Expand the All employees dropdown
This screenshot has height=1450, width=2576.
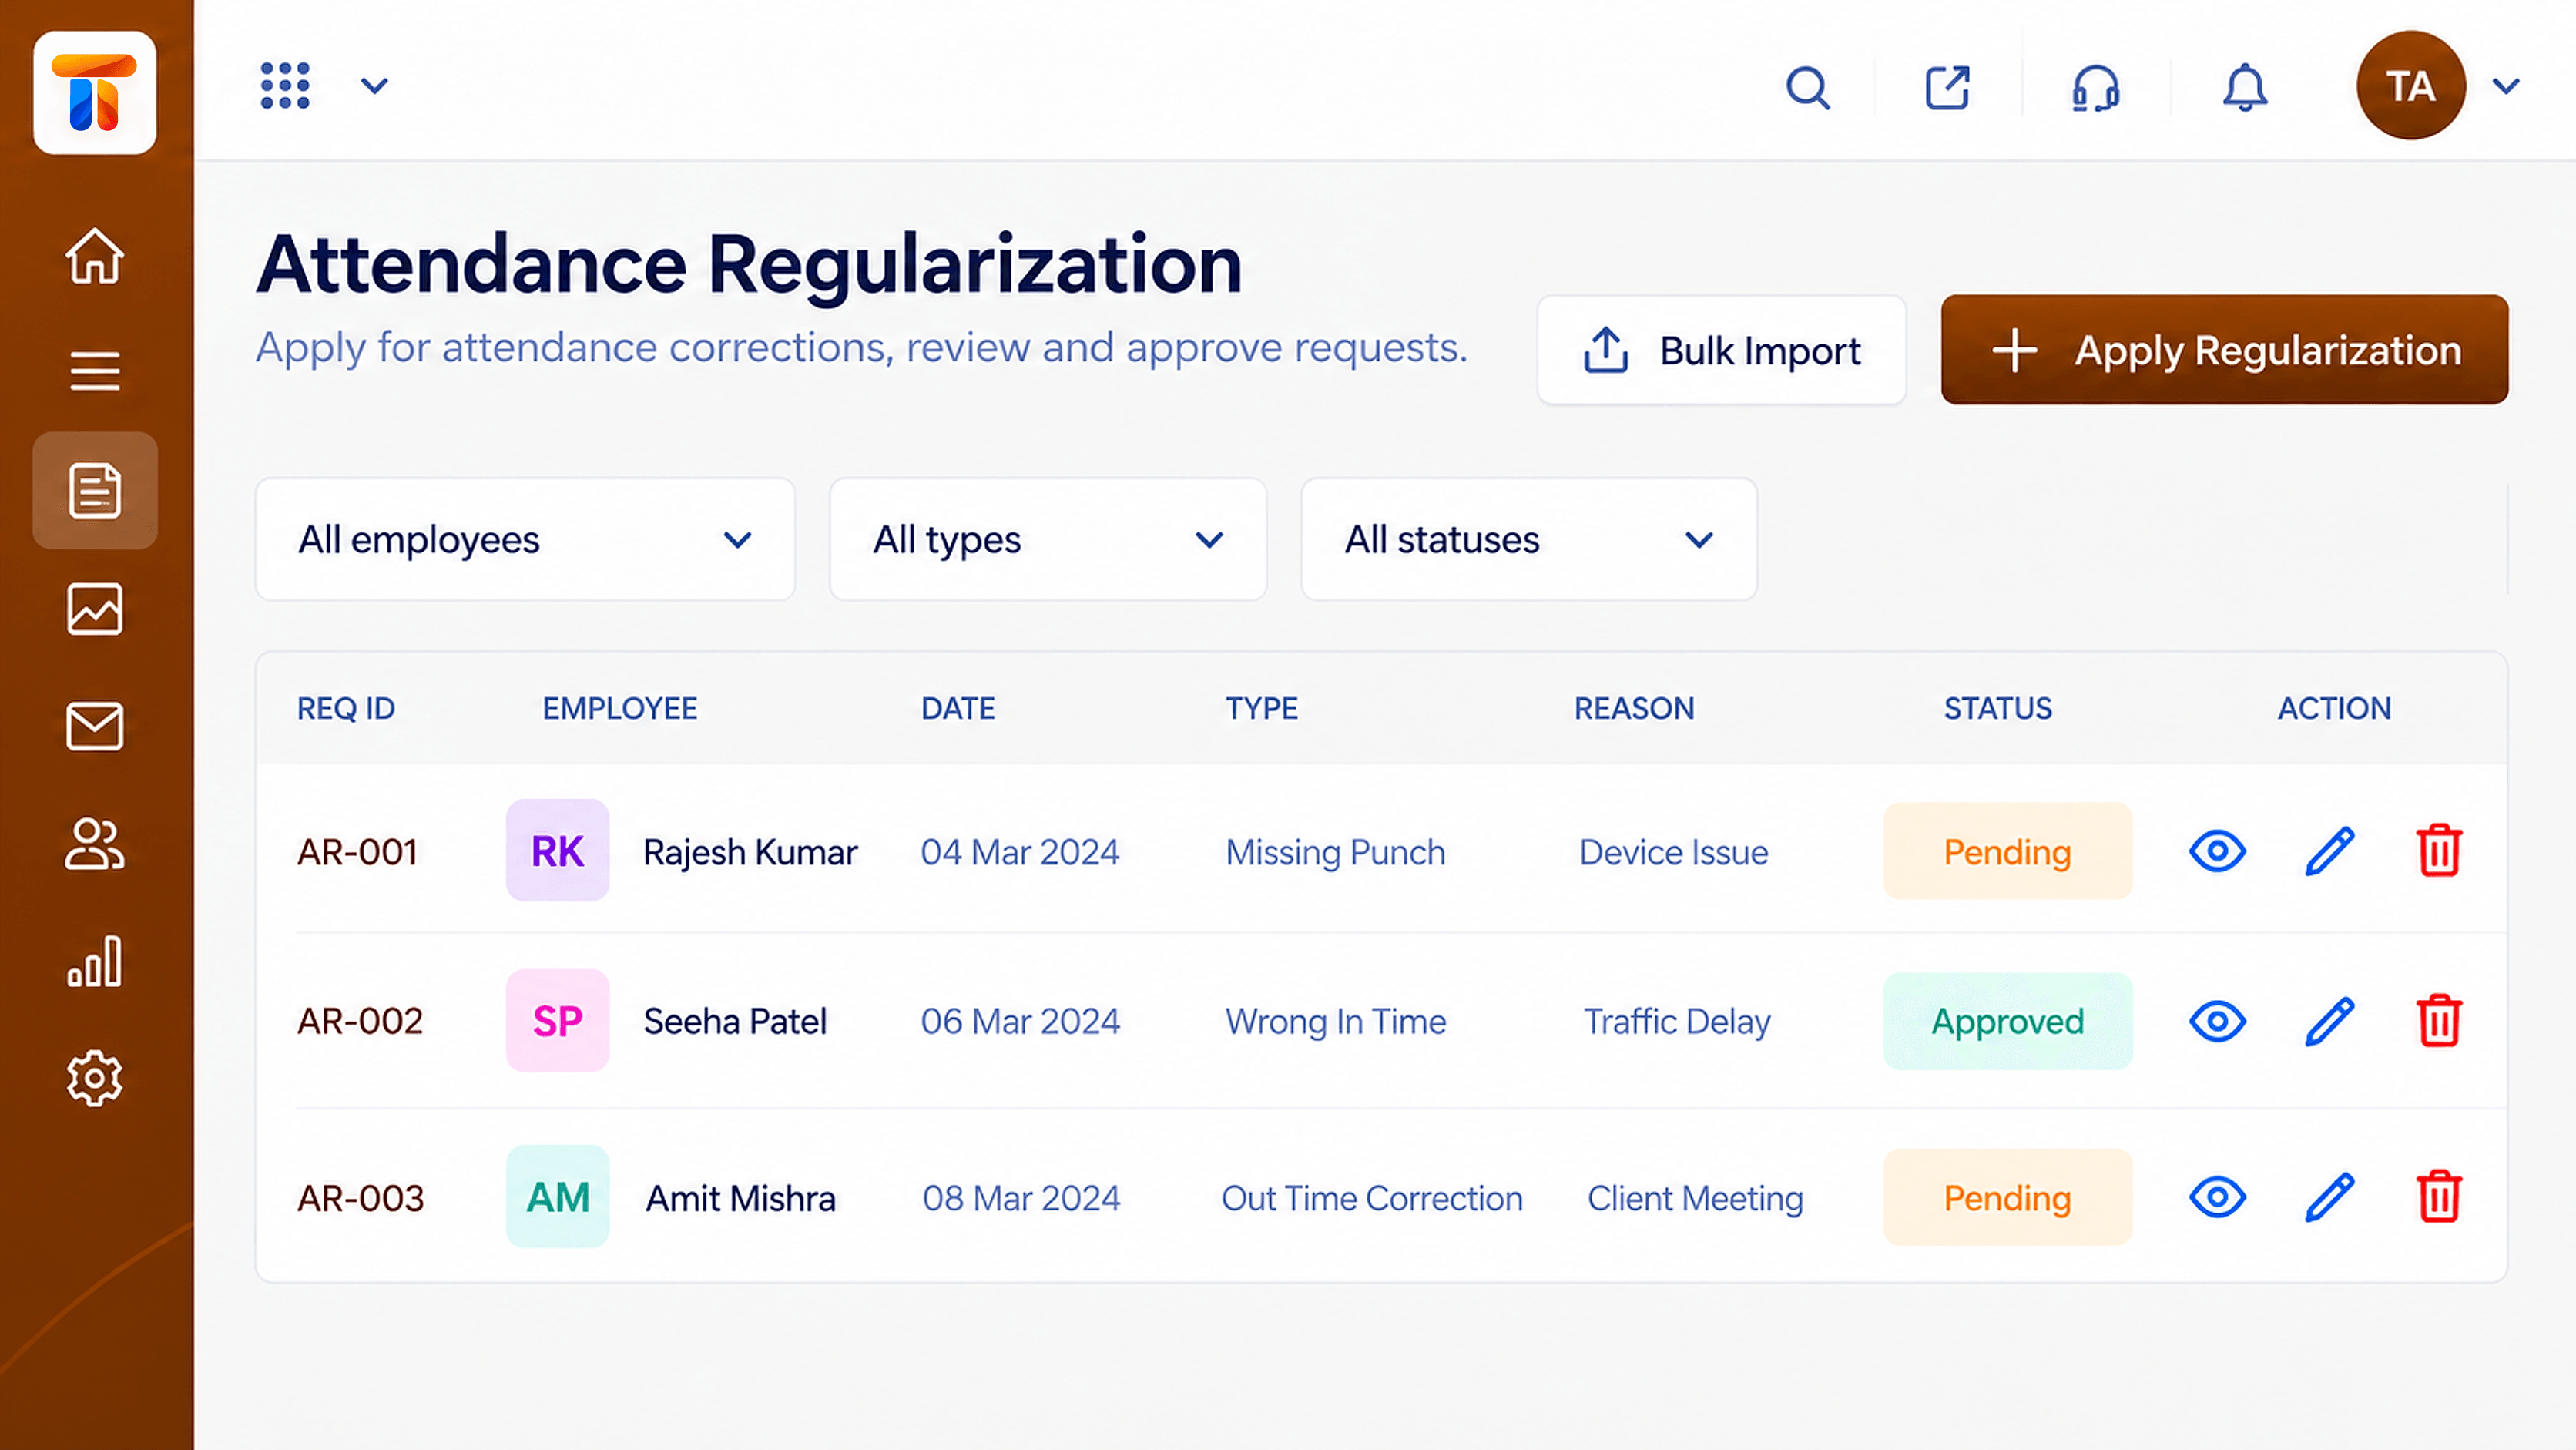pos(525,539)
